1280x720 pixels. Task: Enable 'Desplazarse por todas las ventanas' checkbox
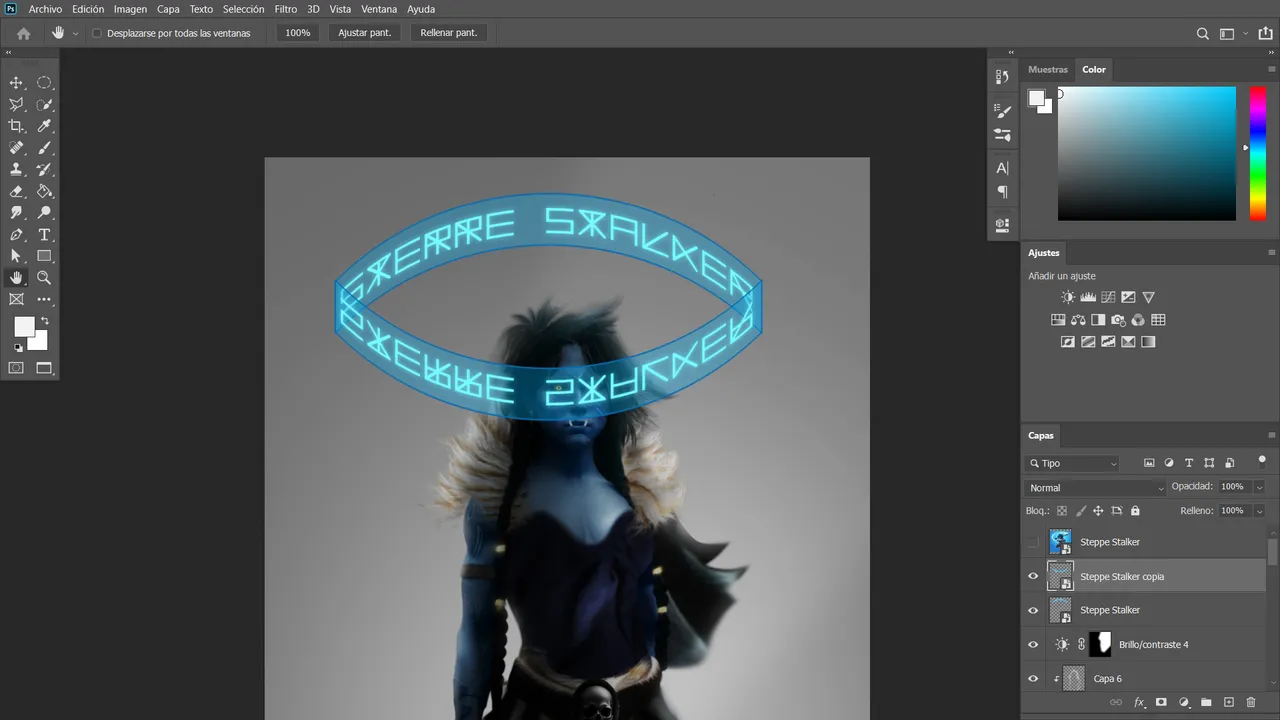pos(97,33)
